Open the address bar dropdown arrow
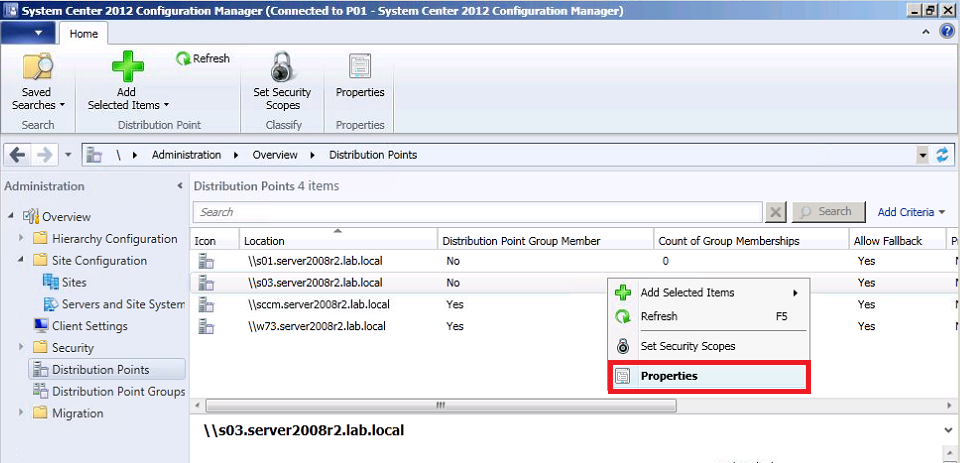This screenshot has height=463, width=960. click(923, 155)
